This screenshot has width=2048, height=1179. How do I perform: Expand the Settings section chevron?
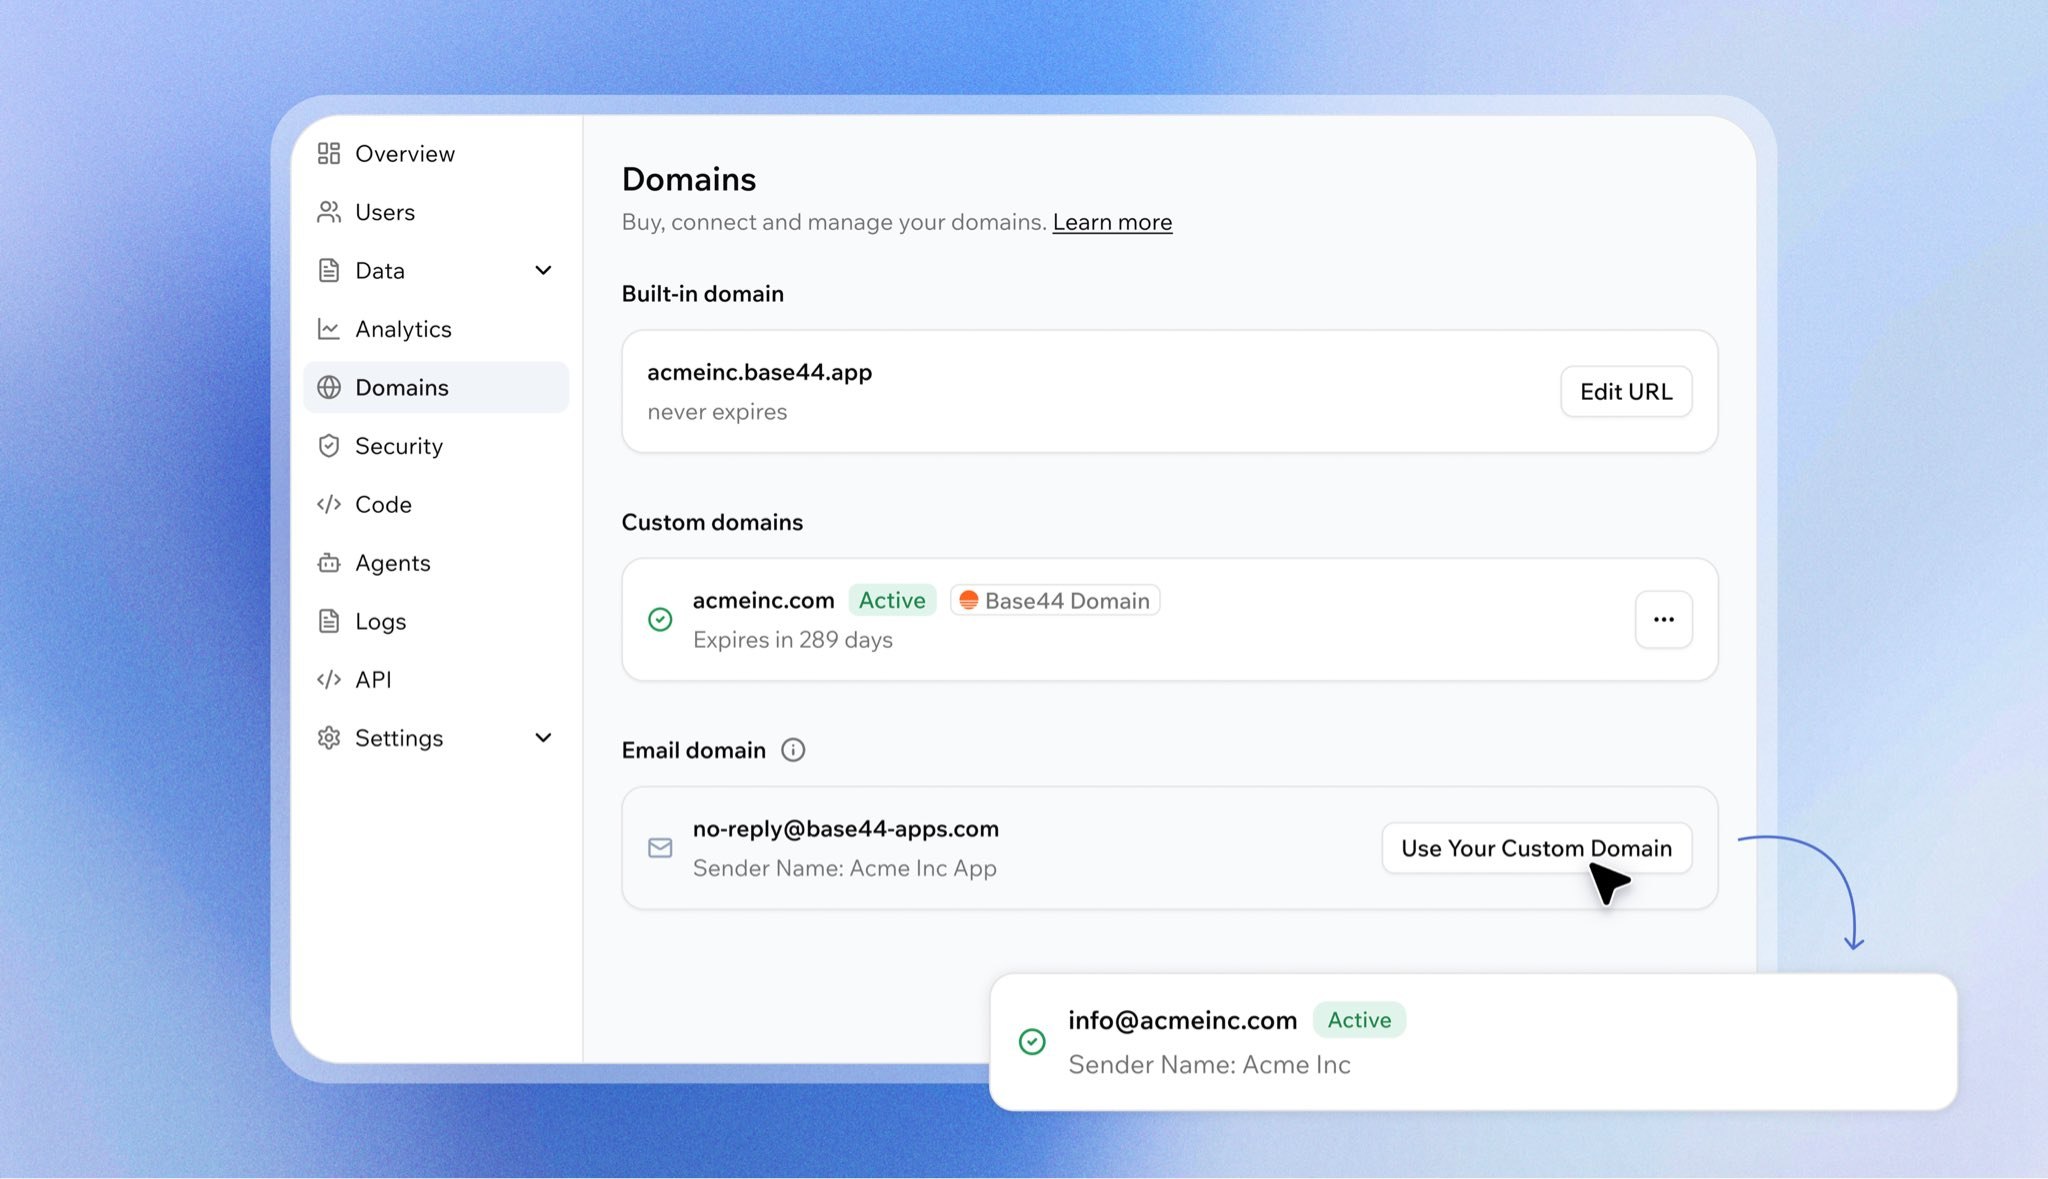[543, 738]
